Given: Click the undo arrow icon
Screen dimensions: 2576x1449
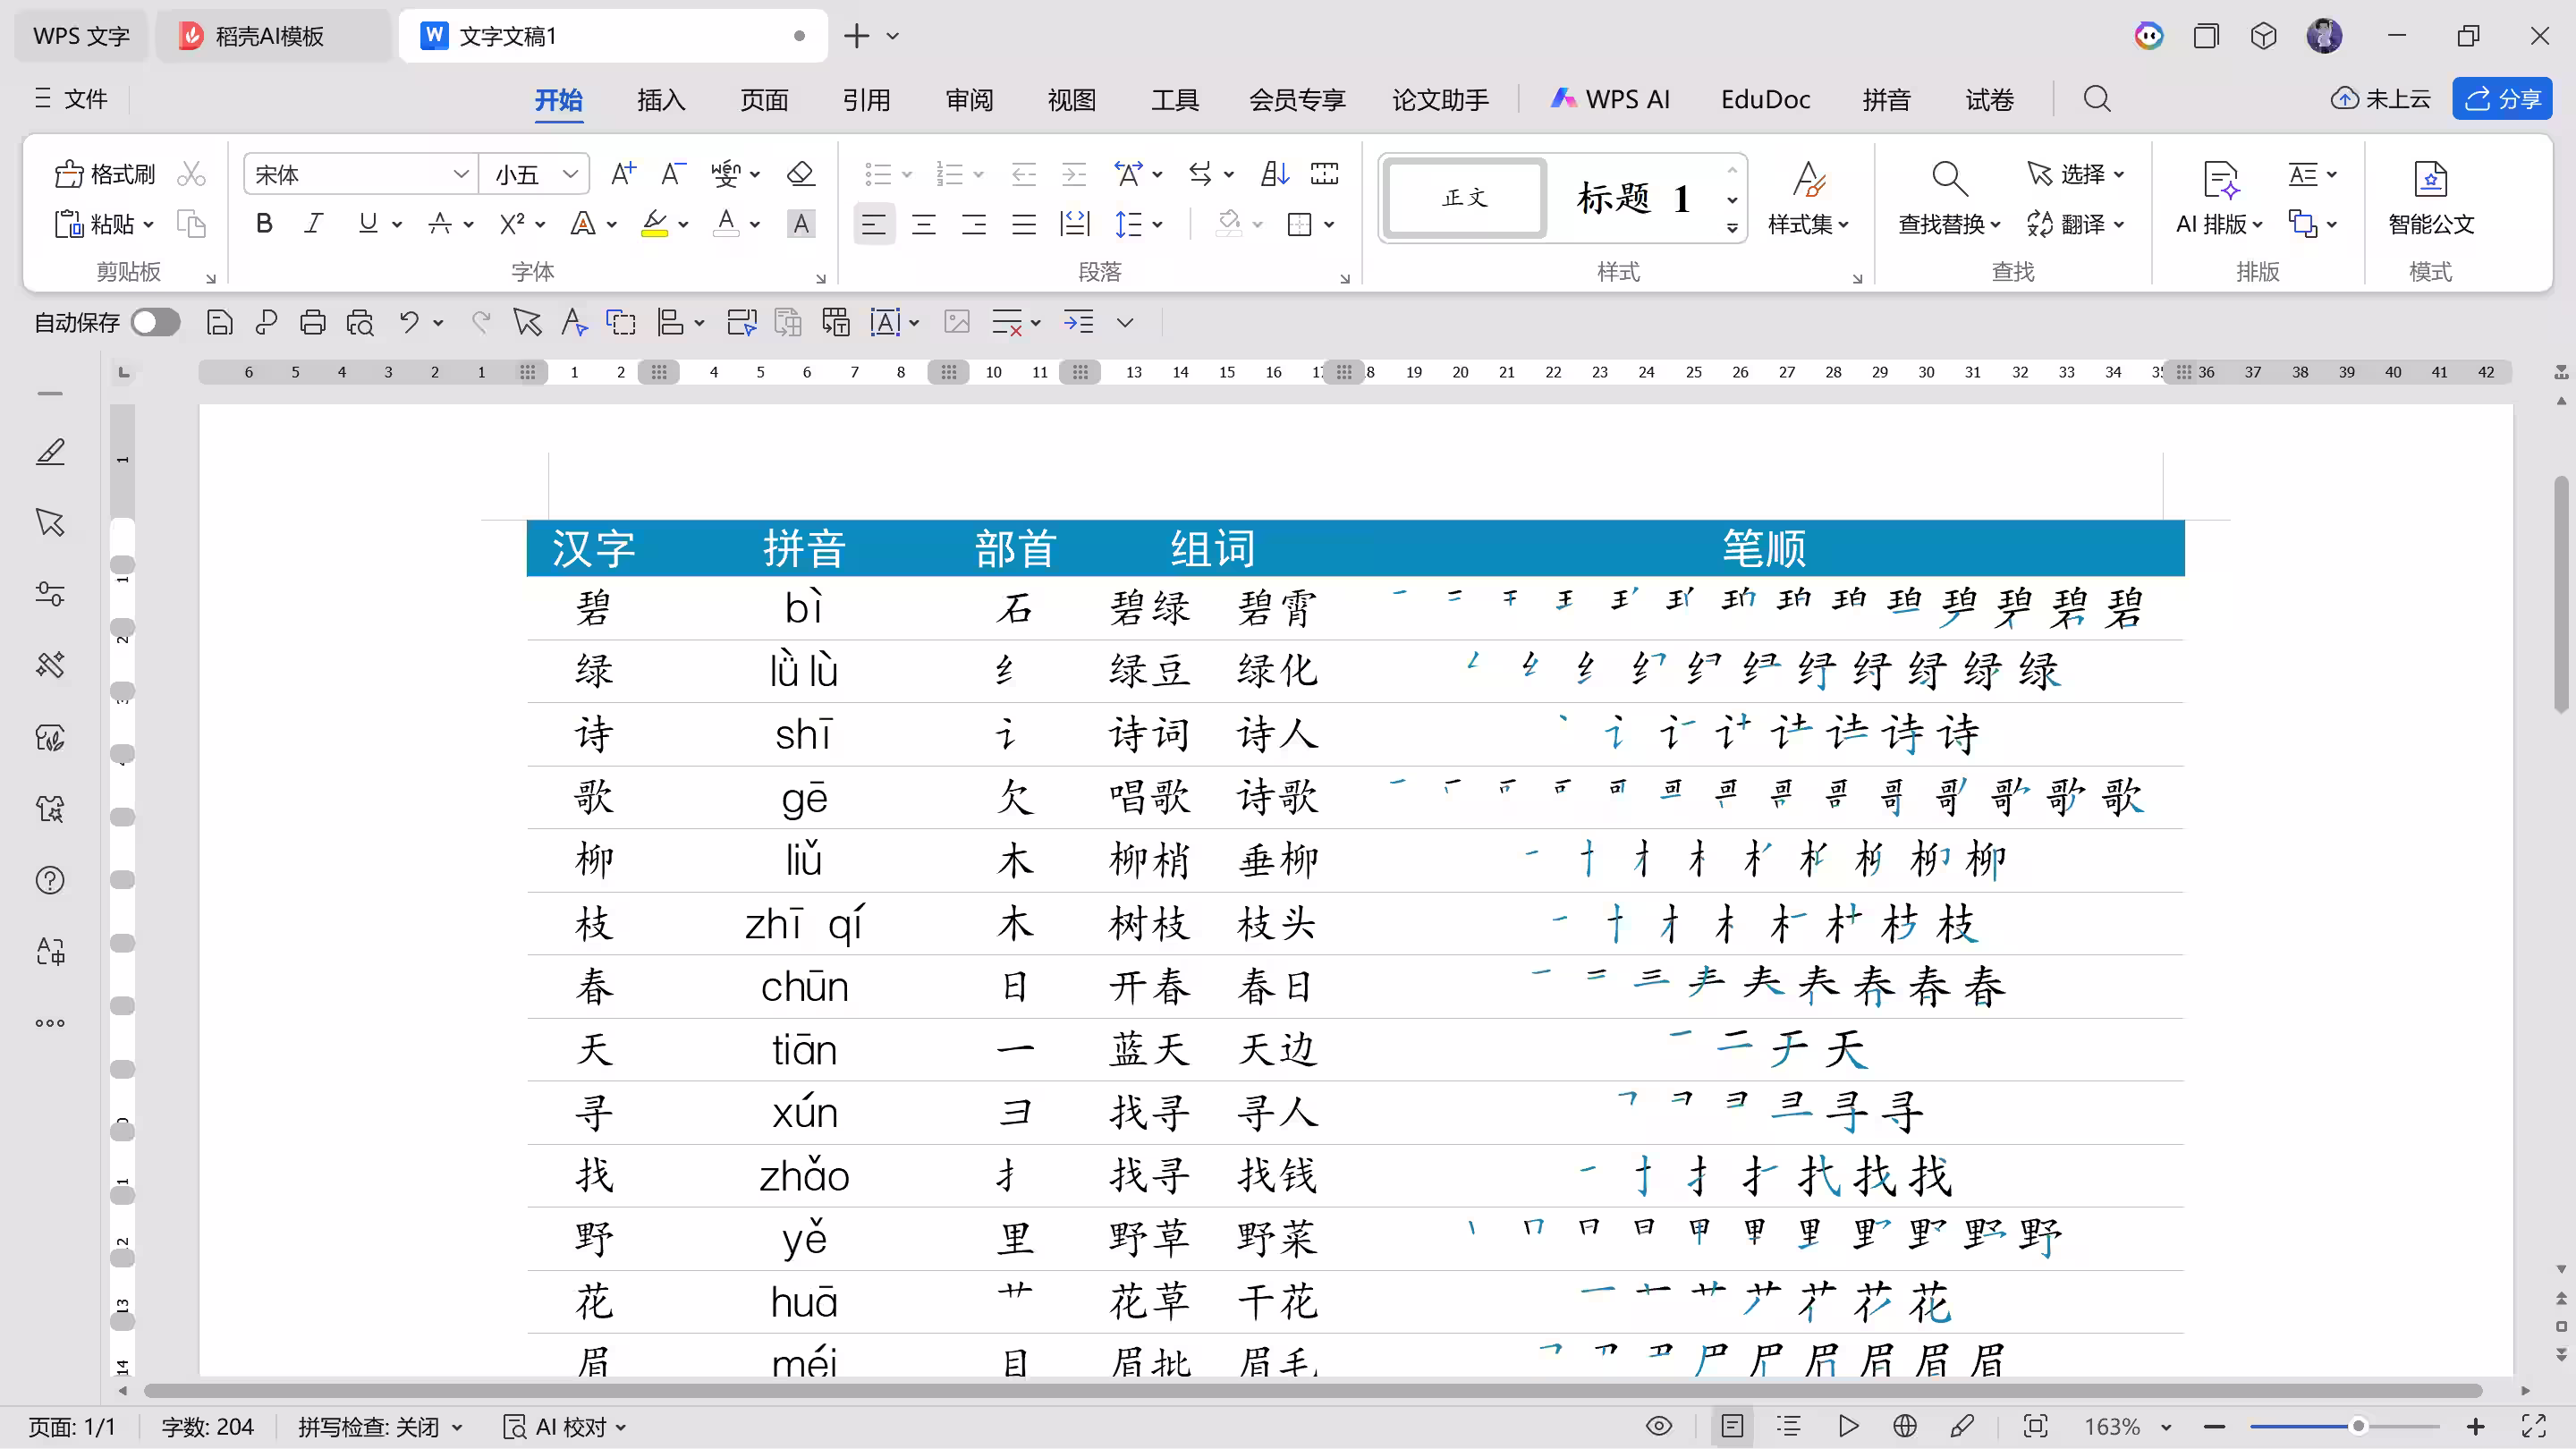Looking at the screenshot, I should [x=409, y=322].
